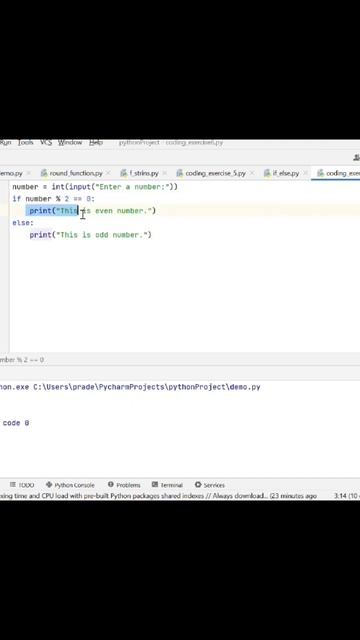Close the coding_exercise_5.py tab
360x640 pixels.
pyautogui.click(x=251, y=173)
